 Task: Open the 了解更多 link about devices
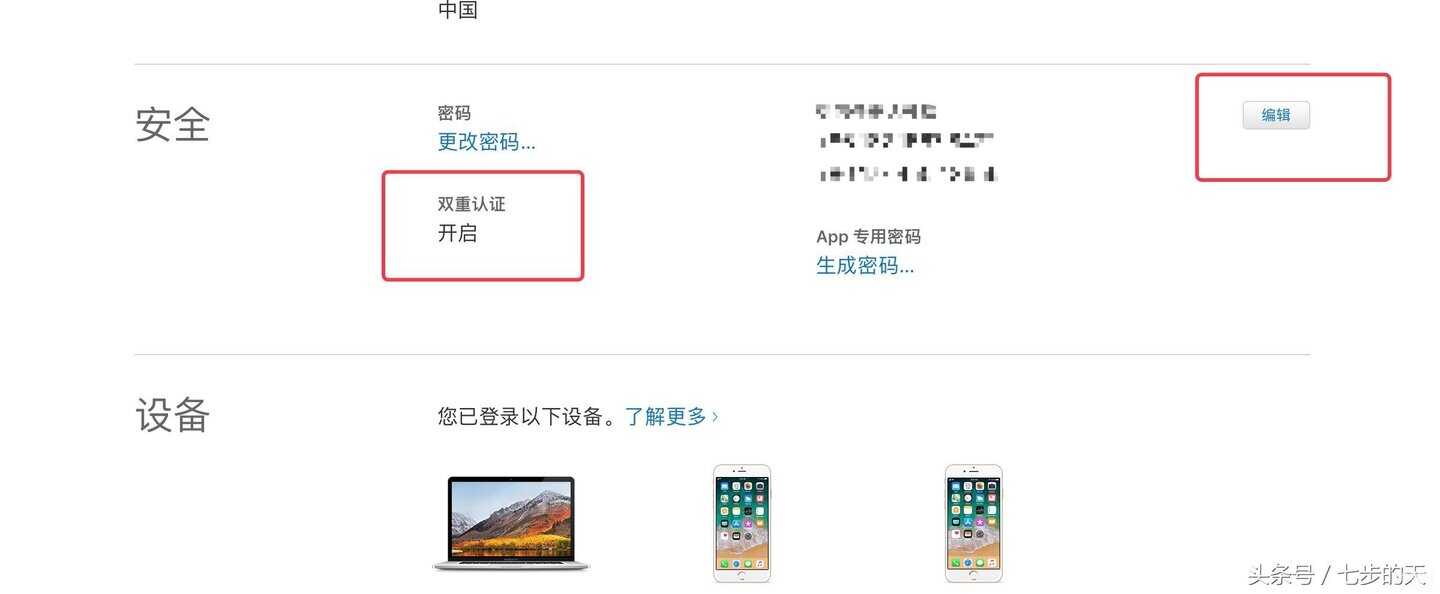(x=666, y=416)
